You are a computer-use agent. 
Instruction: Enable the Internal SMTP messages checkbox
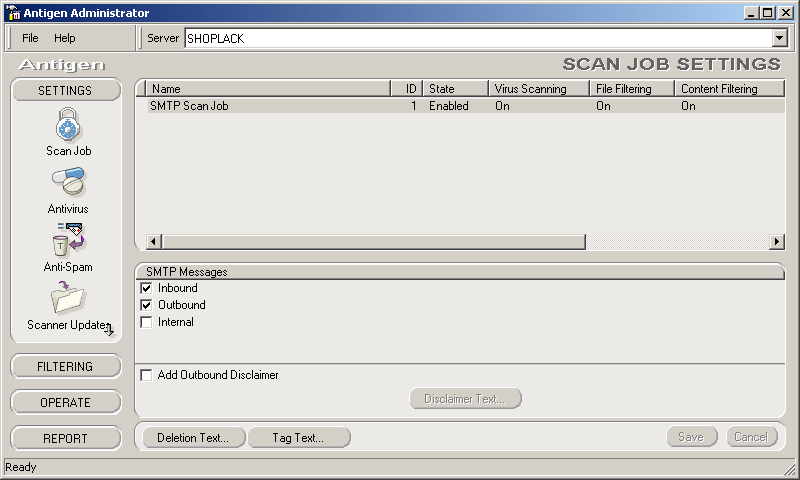[x=146, y=322]
